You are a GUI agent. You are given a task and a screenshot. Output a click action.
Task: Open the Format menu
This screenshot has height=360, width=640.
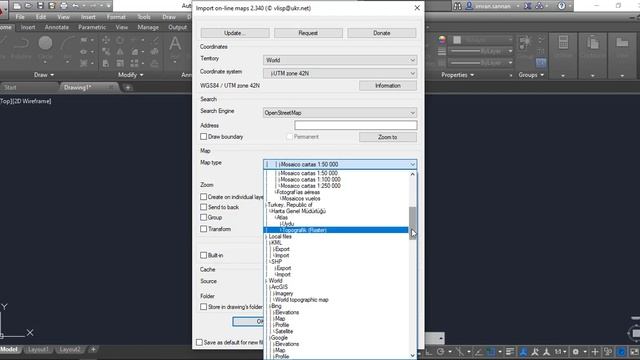[x=116, y=17]
